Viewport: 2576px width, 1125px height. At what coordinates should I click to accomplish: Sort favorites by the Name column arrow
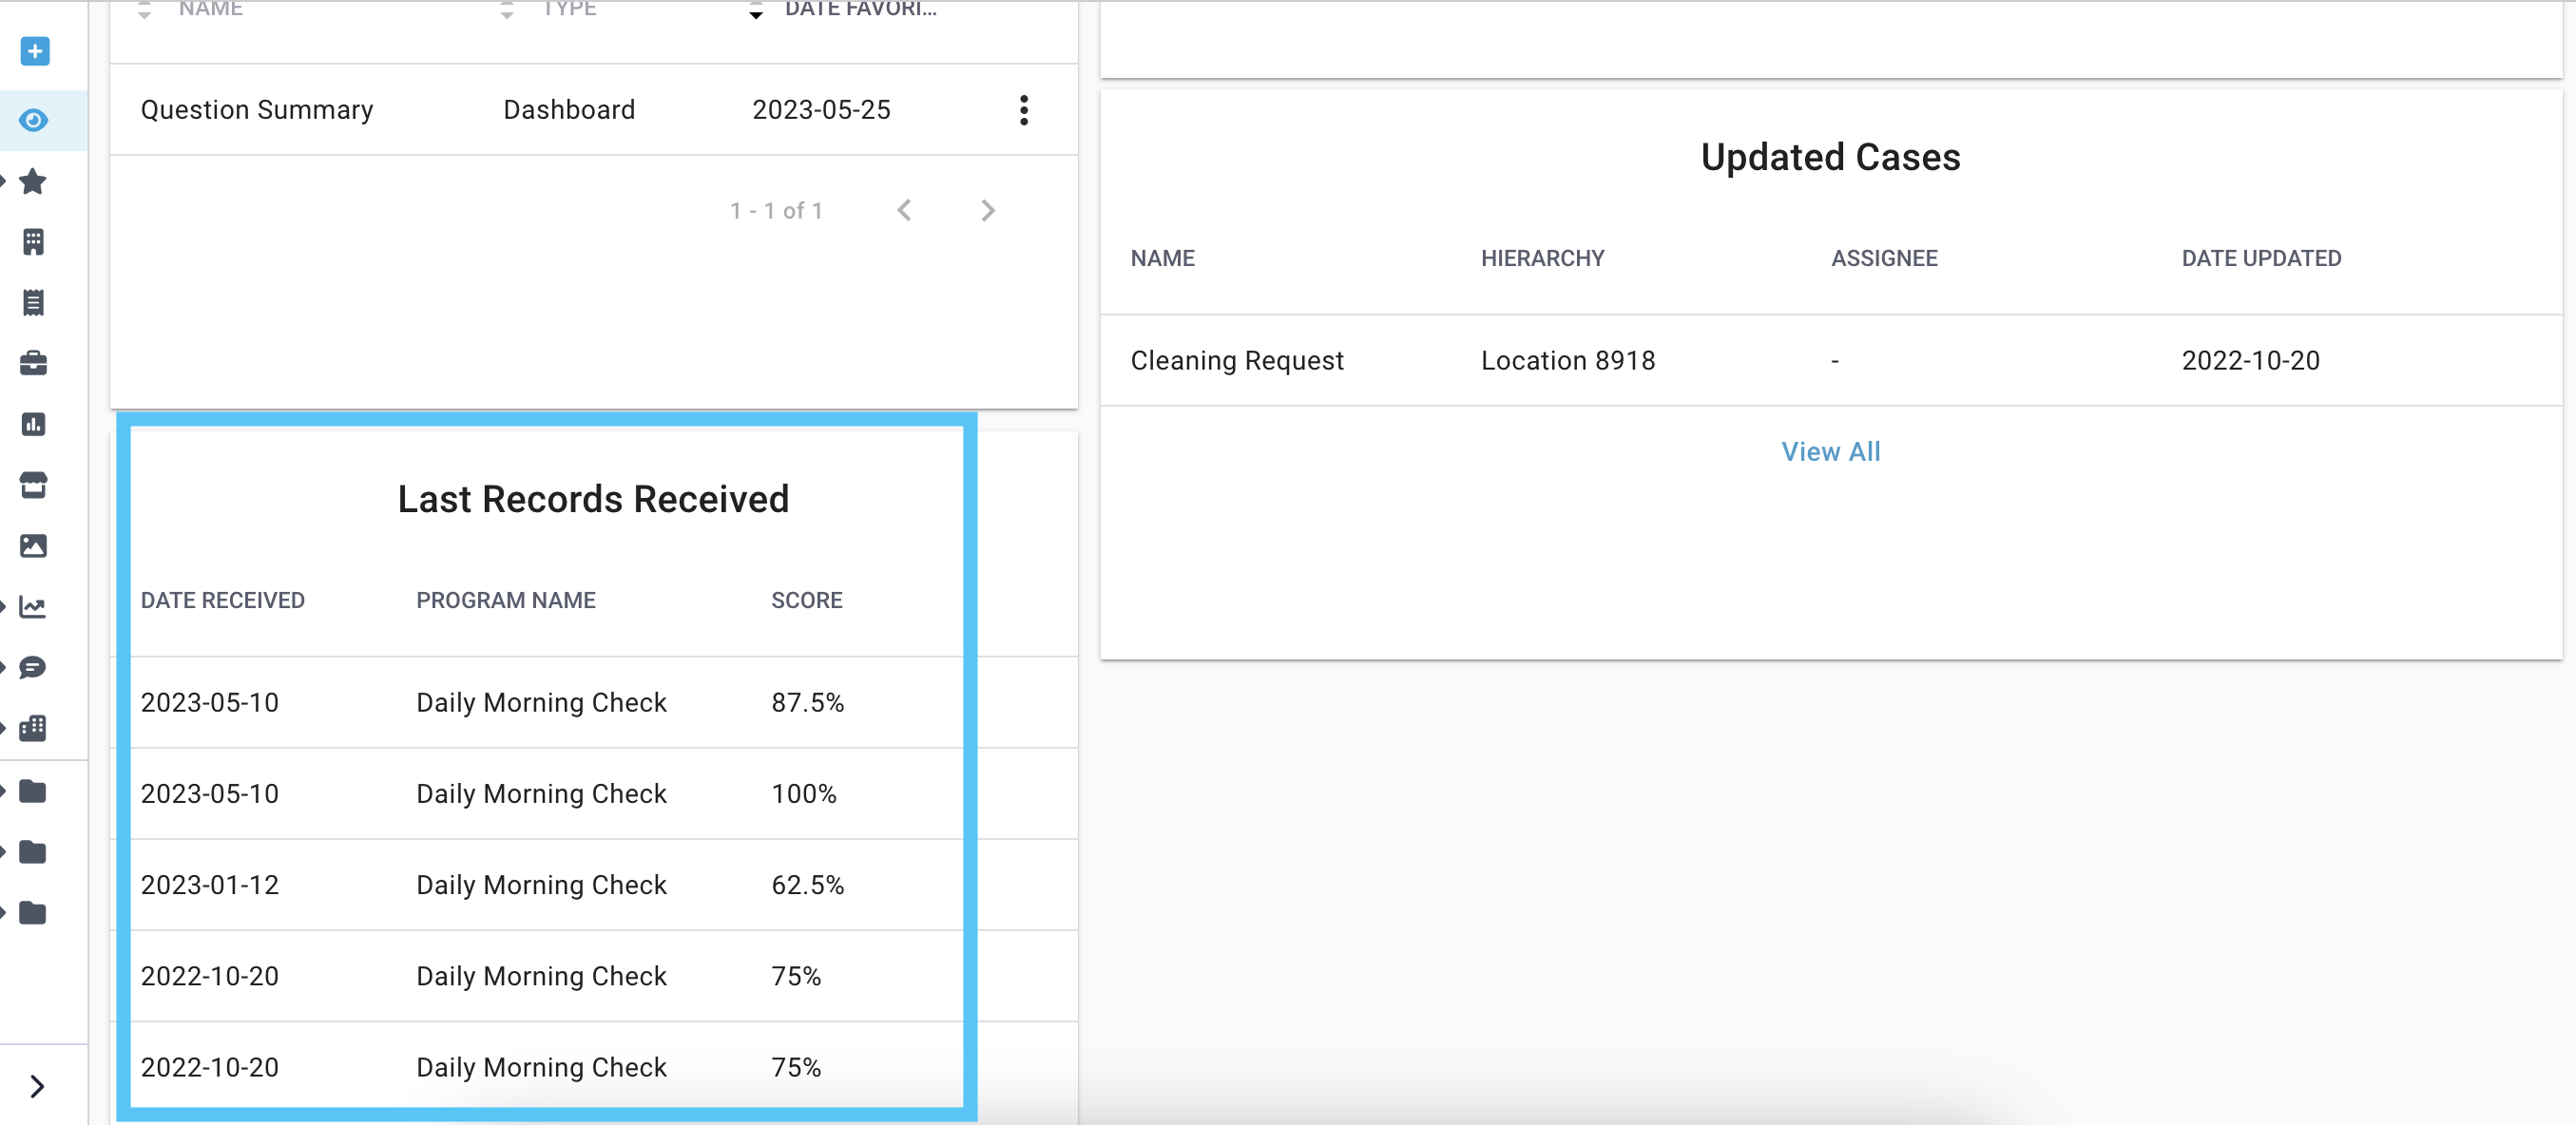144,11
